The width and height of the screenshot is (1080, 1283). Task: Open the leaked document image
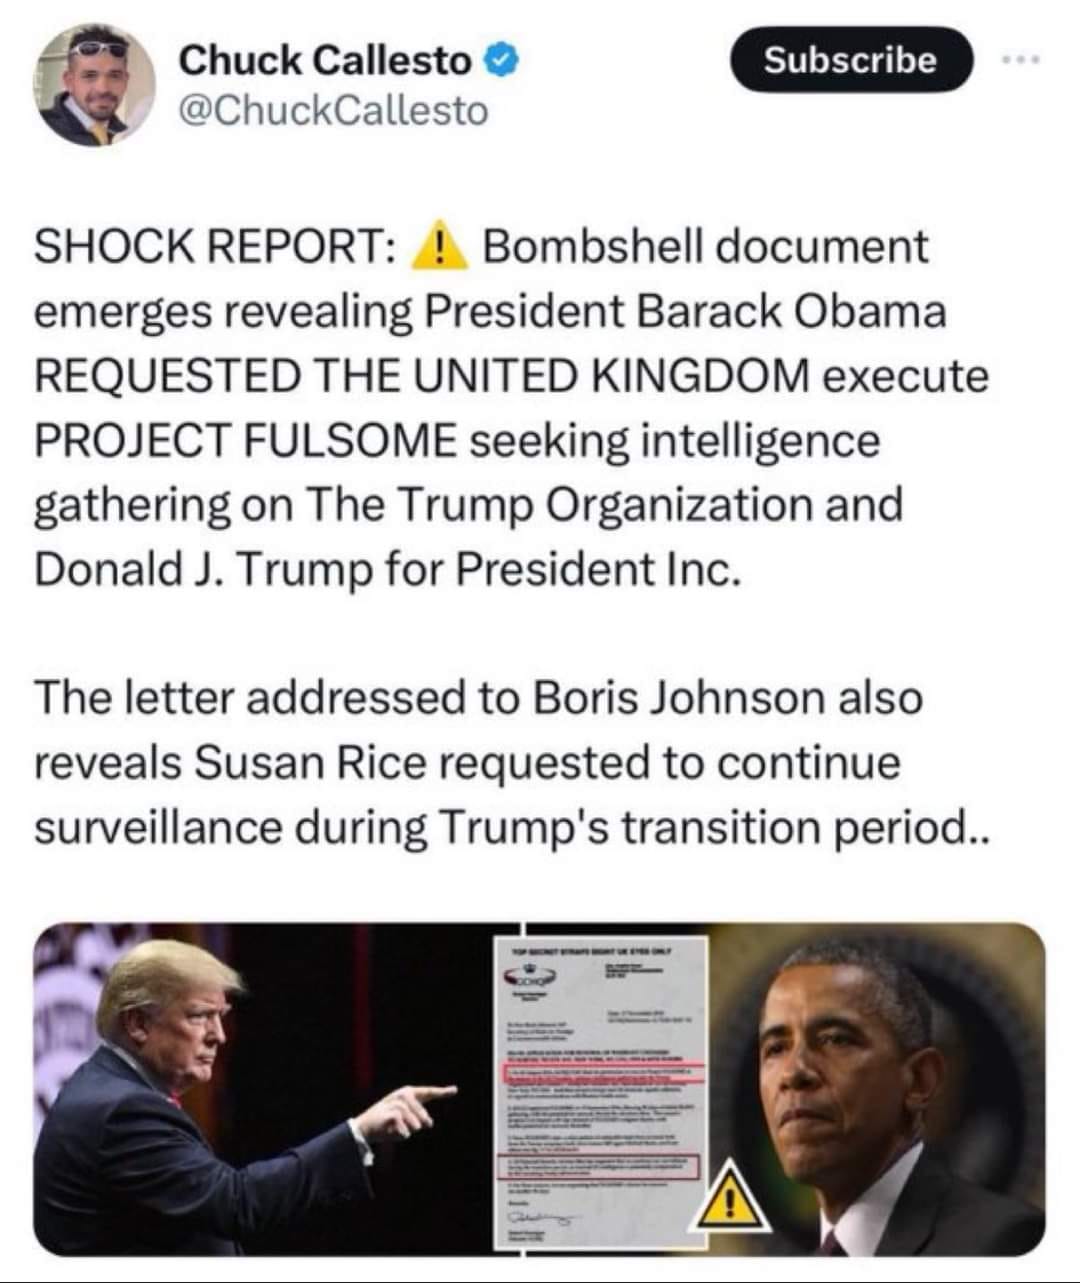pyautogui.click(x=600, y=1092)
